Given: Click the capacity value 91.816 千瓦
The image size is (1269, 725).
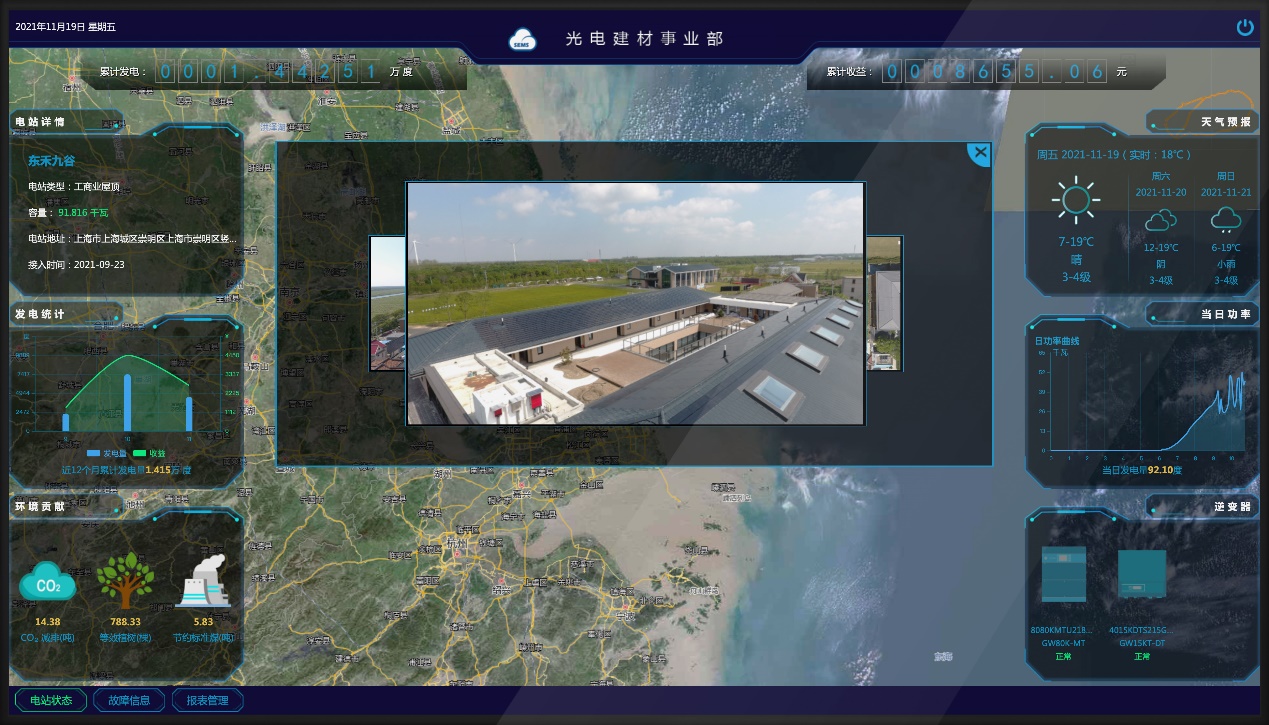Looking at the screenshot, I should coord(83,213).
